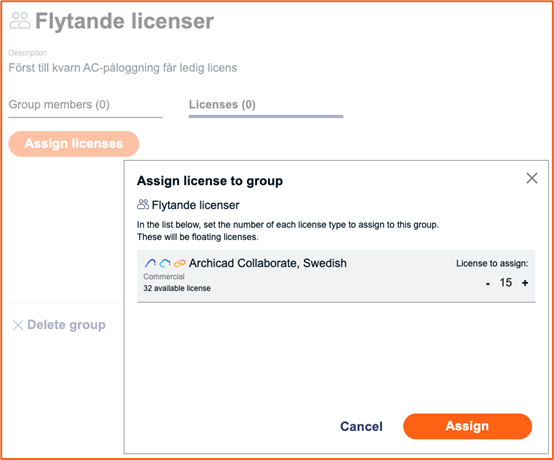Click the 32 available license label
This screenshot has width=554, height=460.
point(177,288)
